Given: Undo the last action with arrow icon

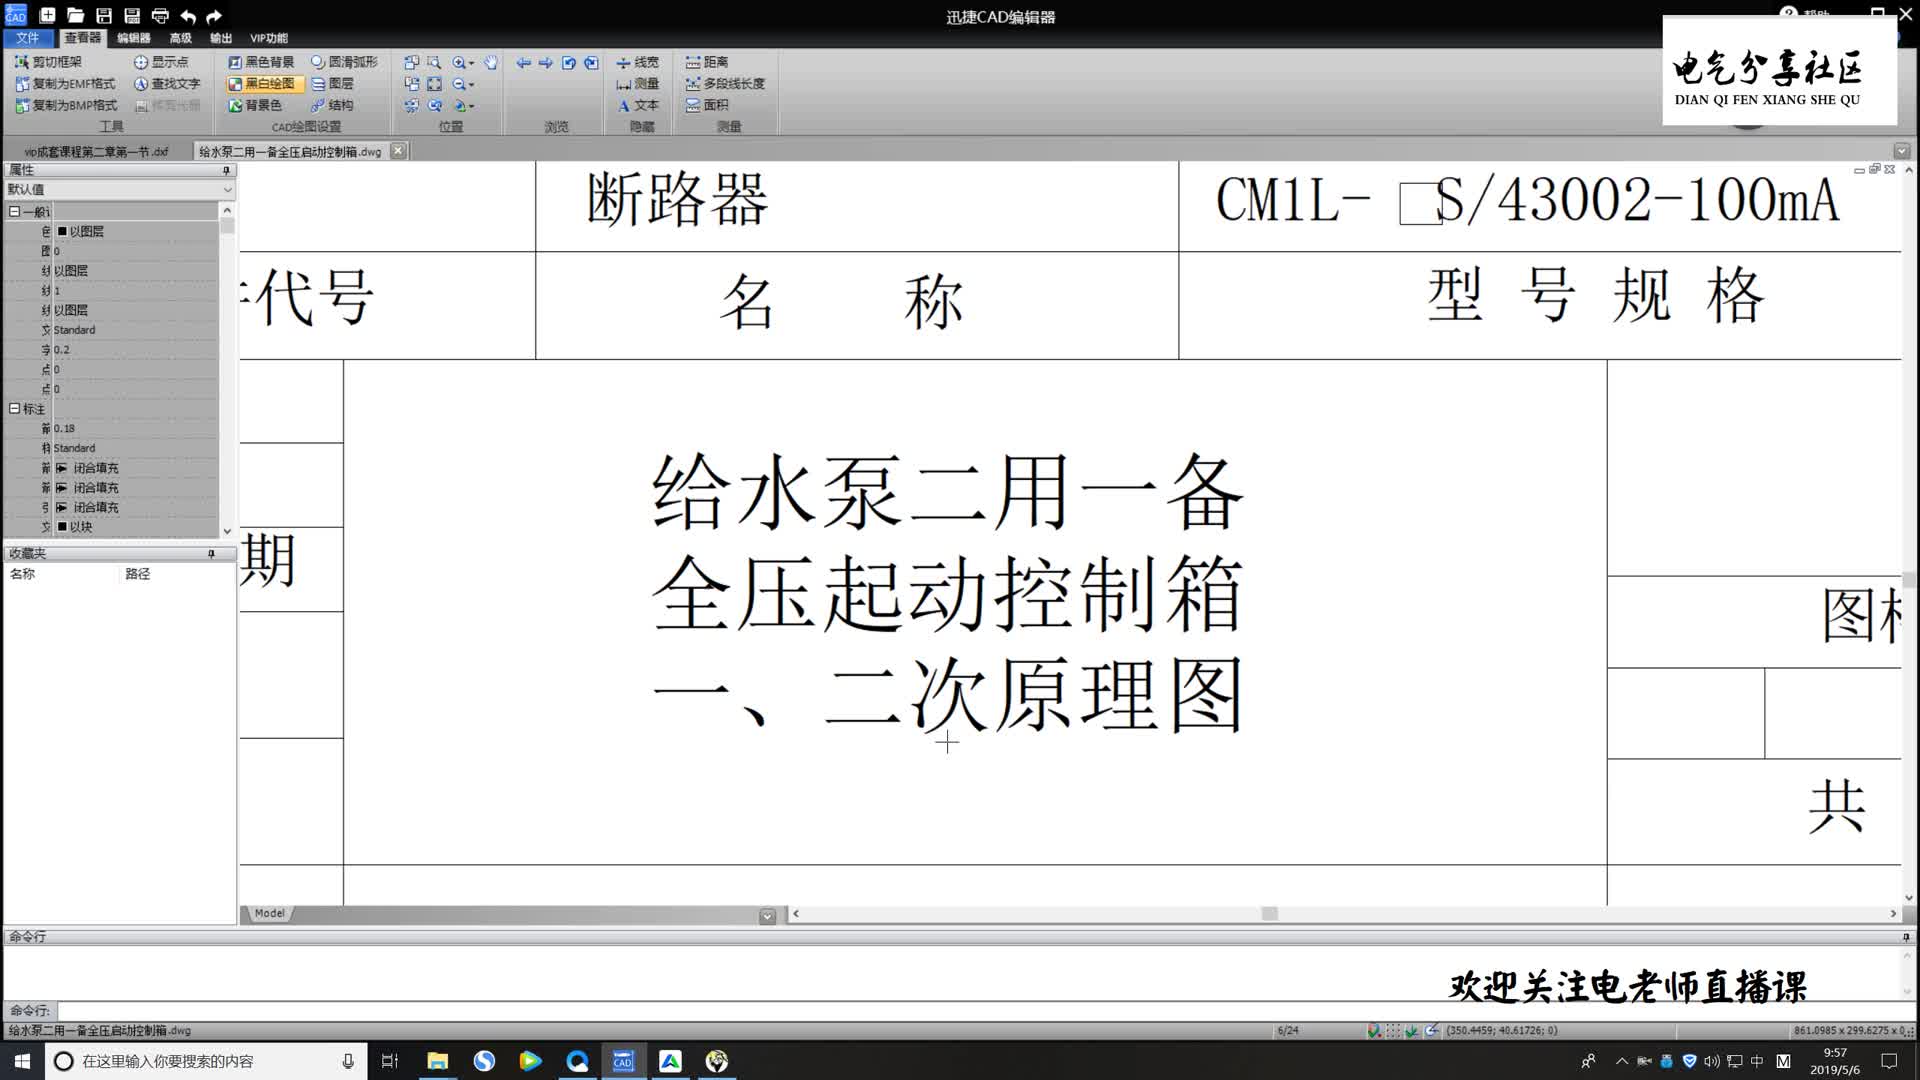Looking at the screenshot, I should 187,16.
